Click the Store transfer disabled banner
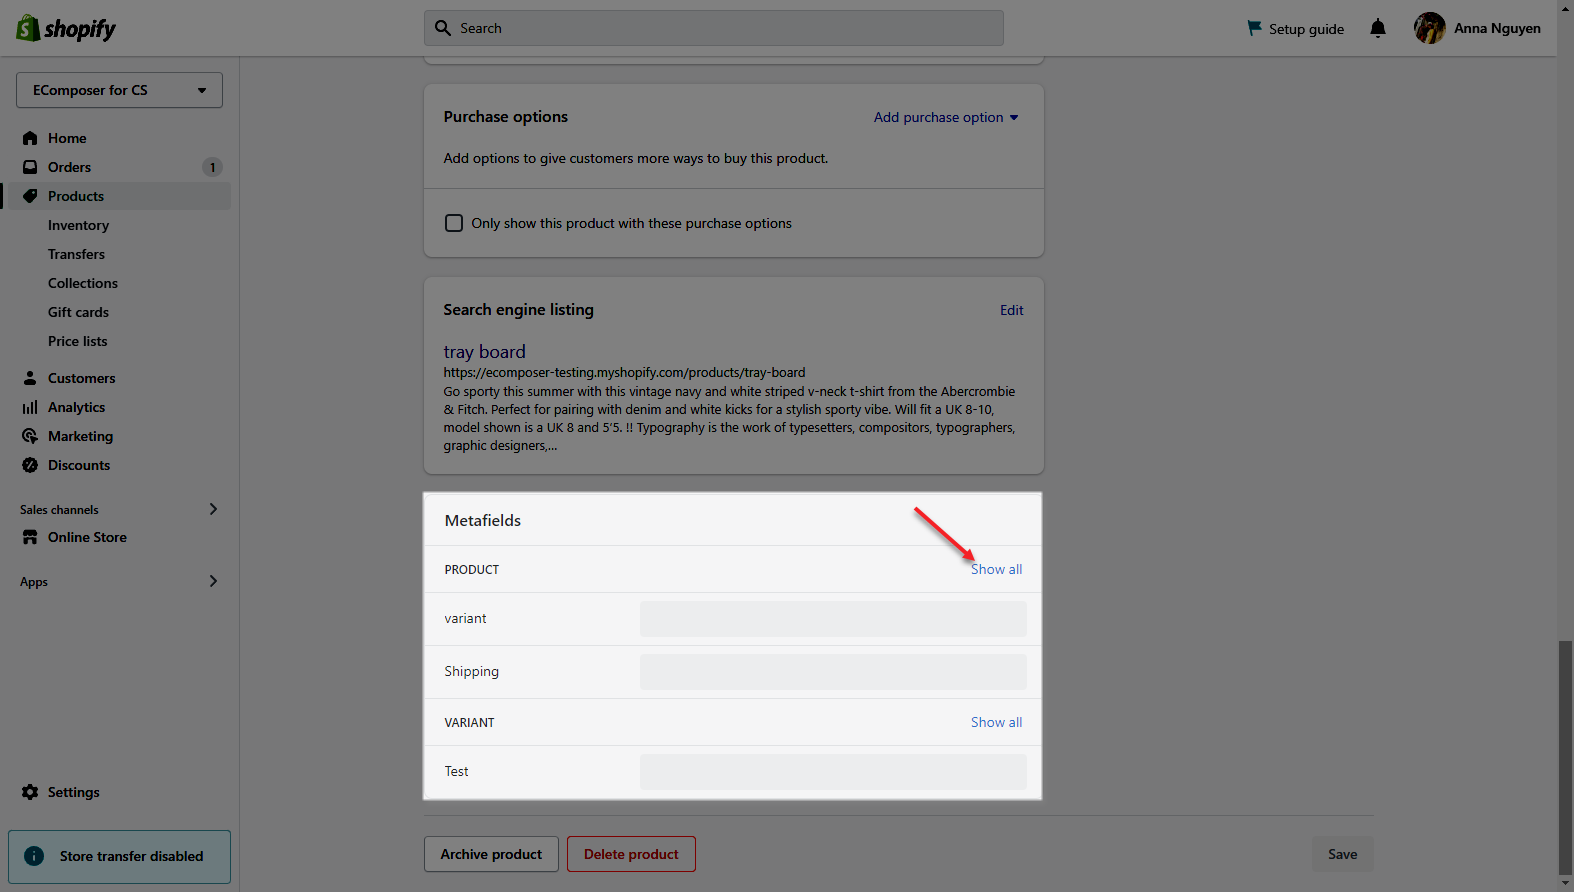This screenshot has height=892, width=1574. coord(119,856)
